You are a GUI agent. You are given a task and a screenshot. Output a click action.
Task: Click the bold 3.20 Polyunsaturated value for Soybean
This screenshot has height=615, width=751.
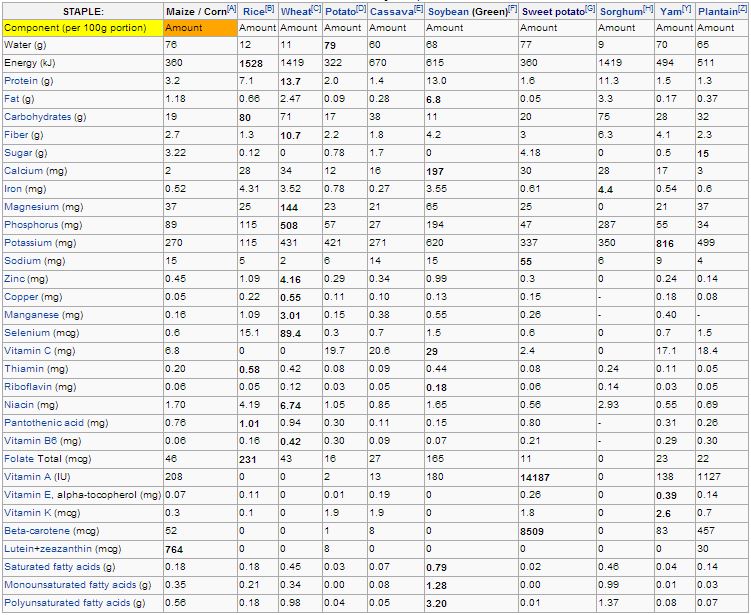pos(436,604)
